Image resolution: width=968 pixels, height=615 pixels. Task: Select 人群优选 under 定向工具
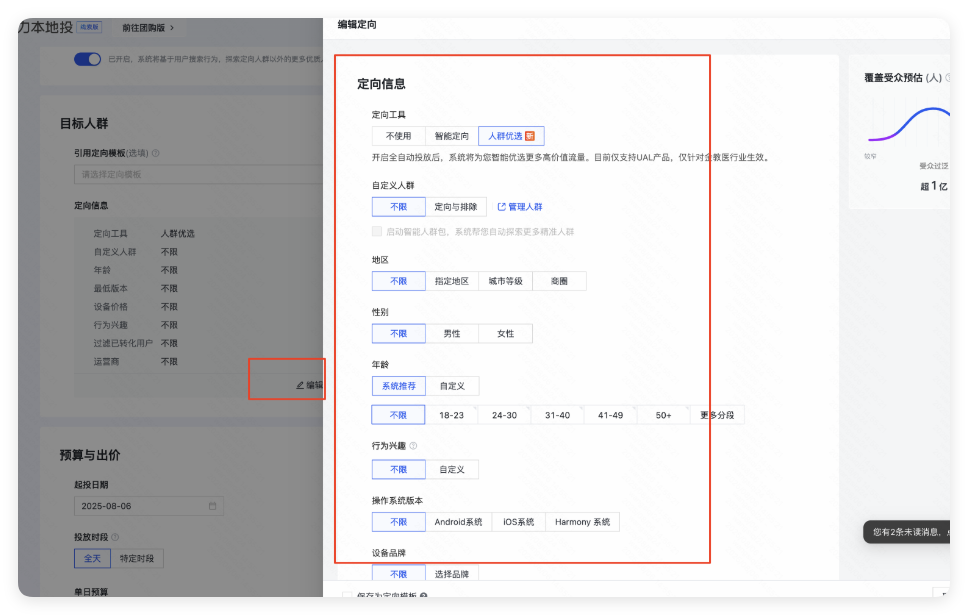pyautogui.click(x=511, y=136)
